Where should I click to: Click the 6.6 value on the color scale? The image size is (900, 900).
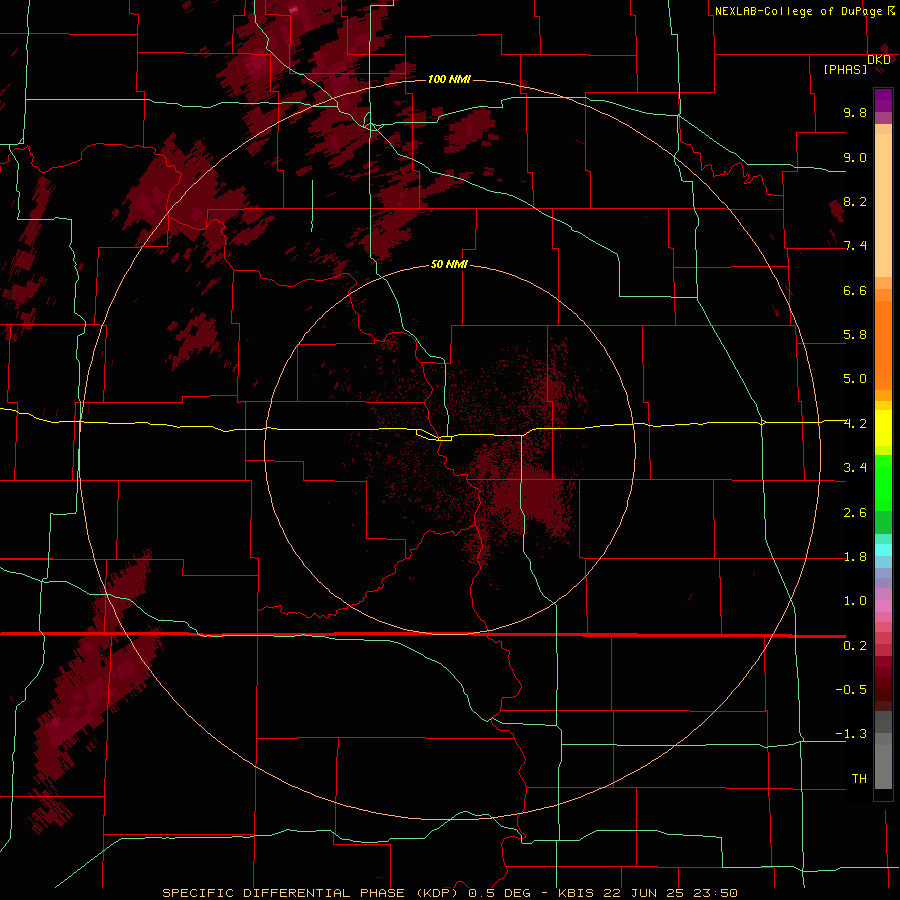coord(855,290)
